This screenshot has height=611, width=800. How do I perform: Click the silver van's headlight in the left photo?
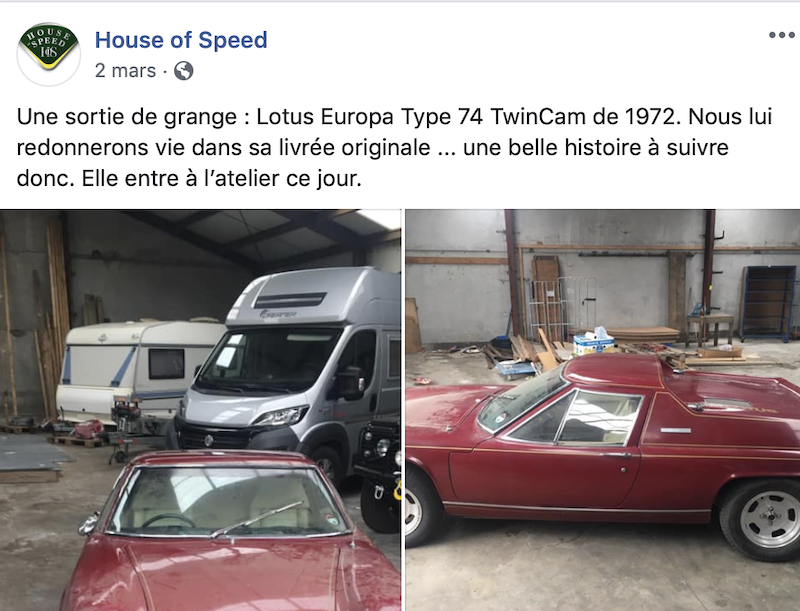click(x=281, y=416)
